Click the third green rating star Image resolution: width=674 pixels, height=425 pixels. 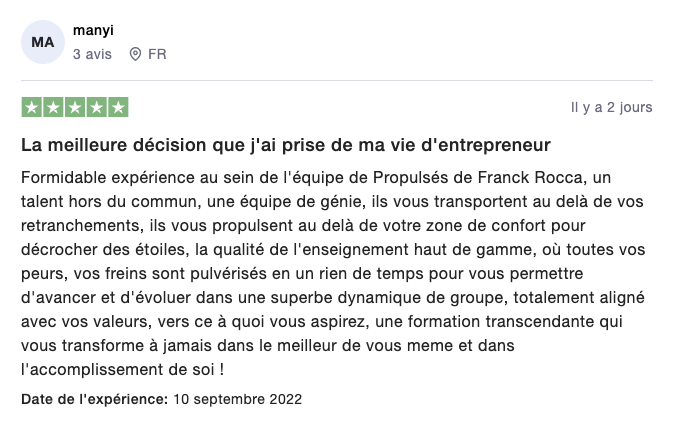coord(75,107)
